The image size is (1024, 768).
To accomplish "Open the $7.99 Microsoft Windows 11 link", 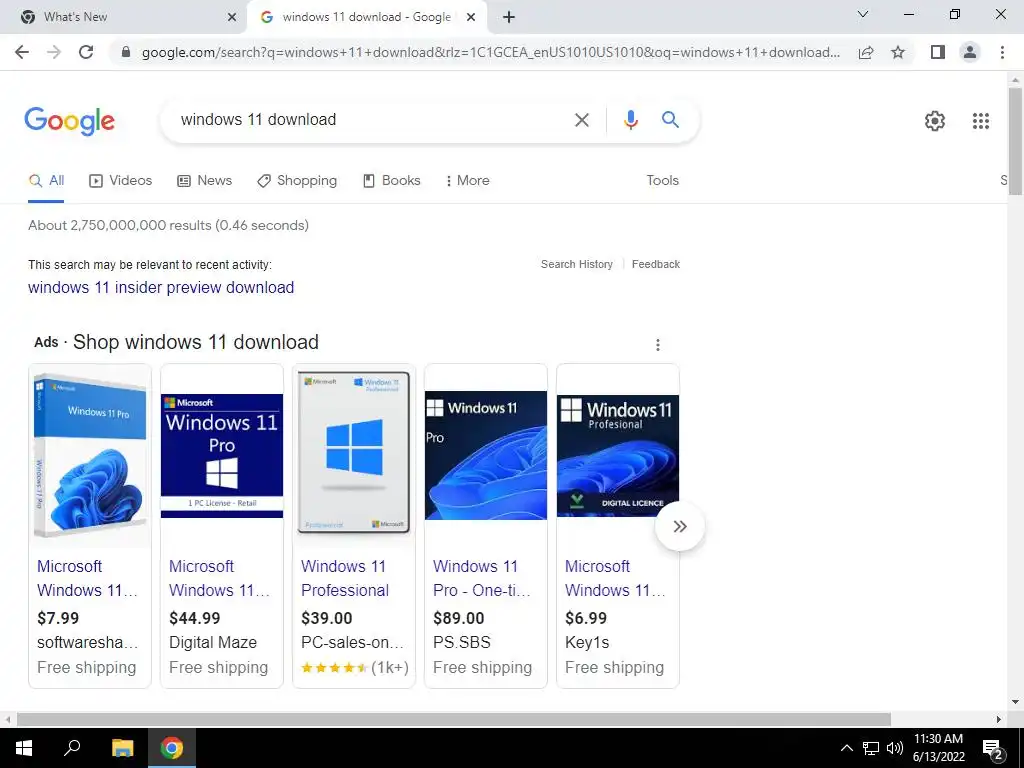I will pyautogui.click(x=88, y=579).
